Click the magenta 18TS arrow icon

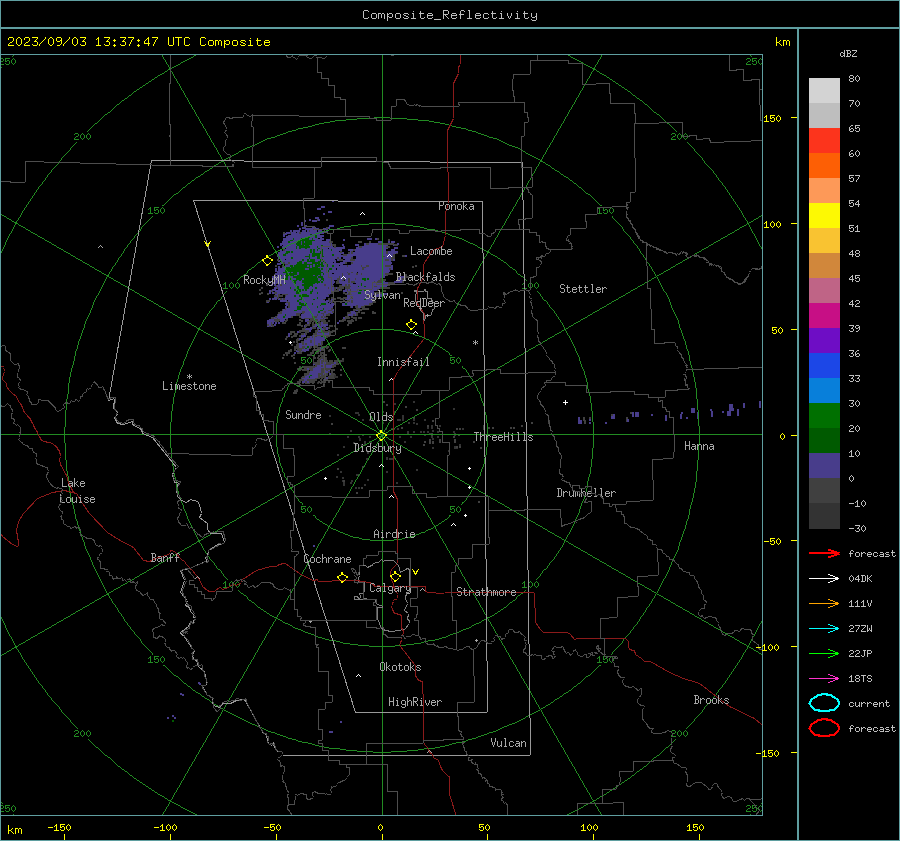(824, 679)
